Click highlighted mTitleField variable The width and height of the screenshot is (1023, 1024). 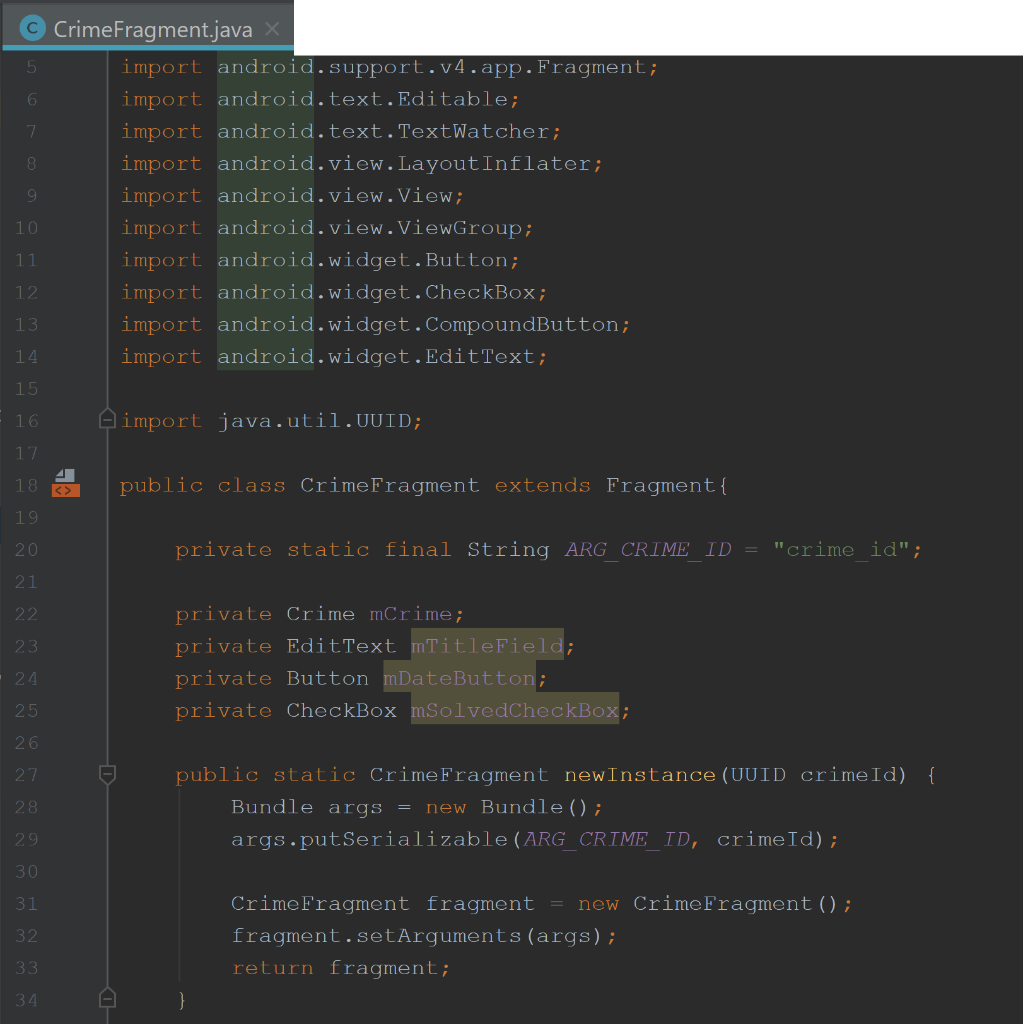click(487, 646)
